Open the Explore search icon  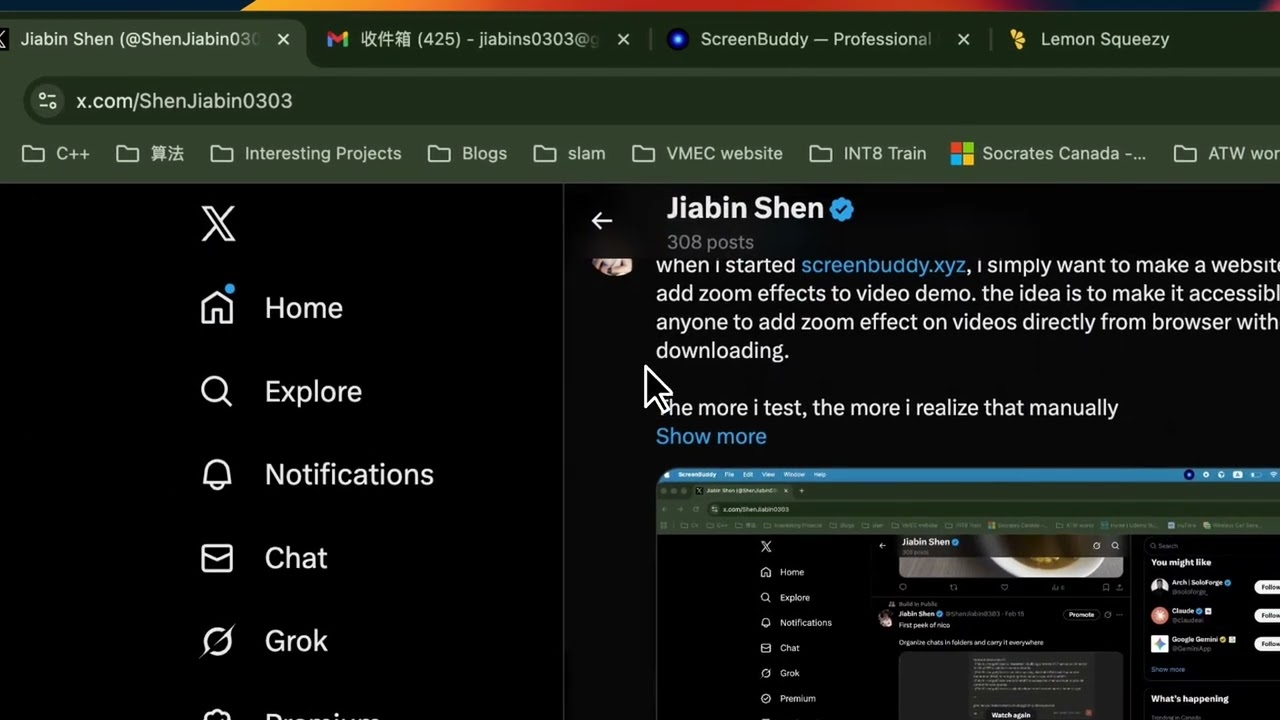pos(217,391)
